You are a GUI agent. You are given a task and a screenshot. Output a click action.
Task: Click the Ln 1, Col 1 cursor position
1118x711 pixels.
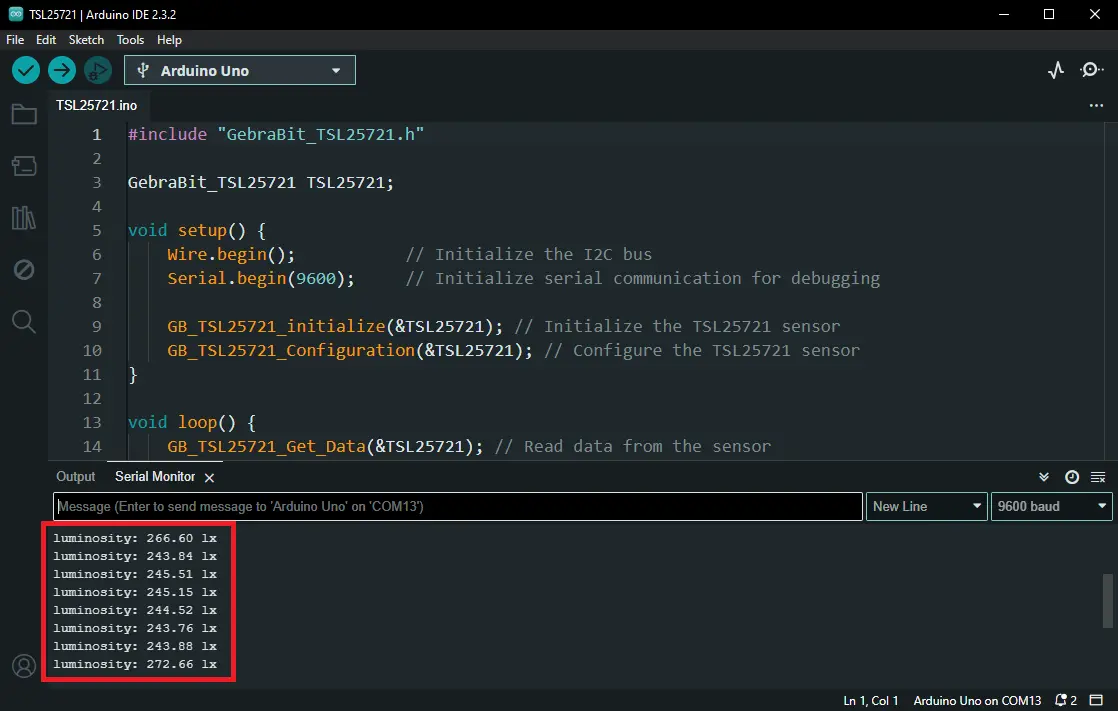871,700
